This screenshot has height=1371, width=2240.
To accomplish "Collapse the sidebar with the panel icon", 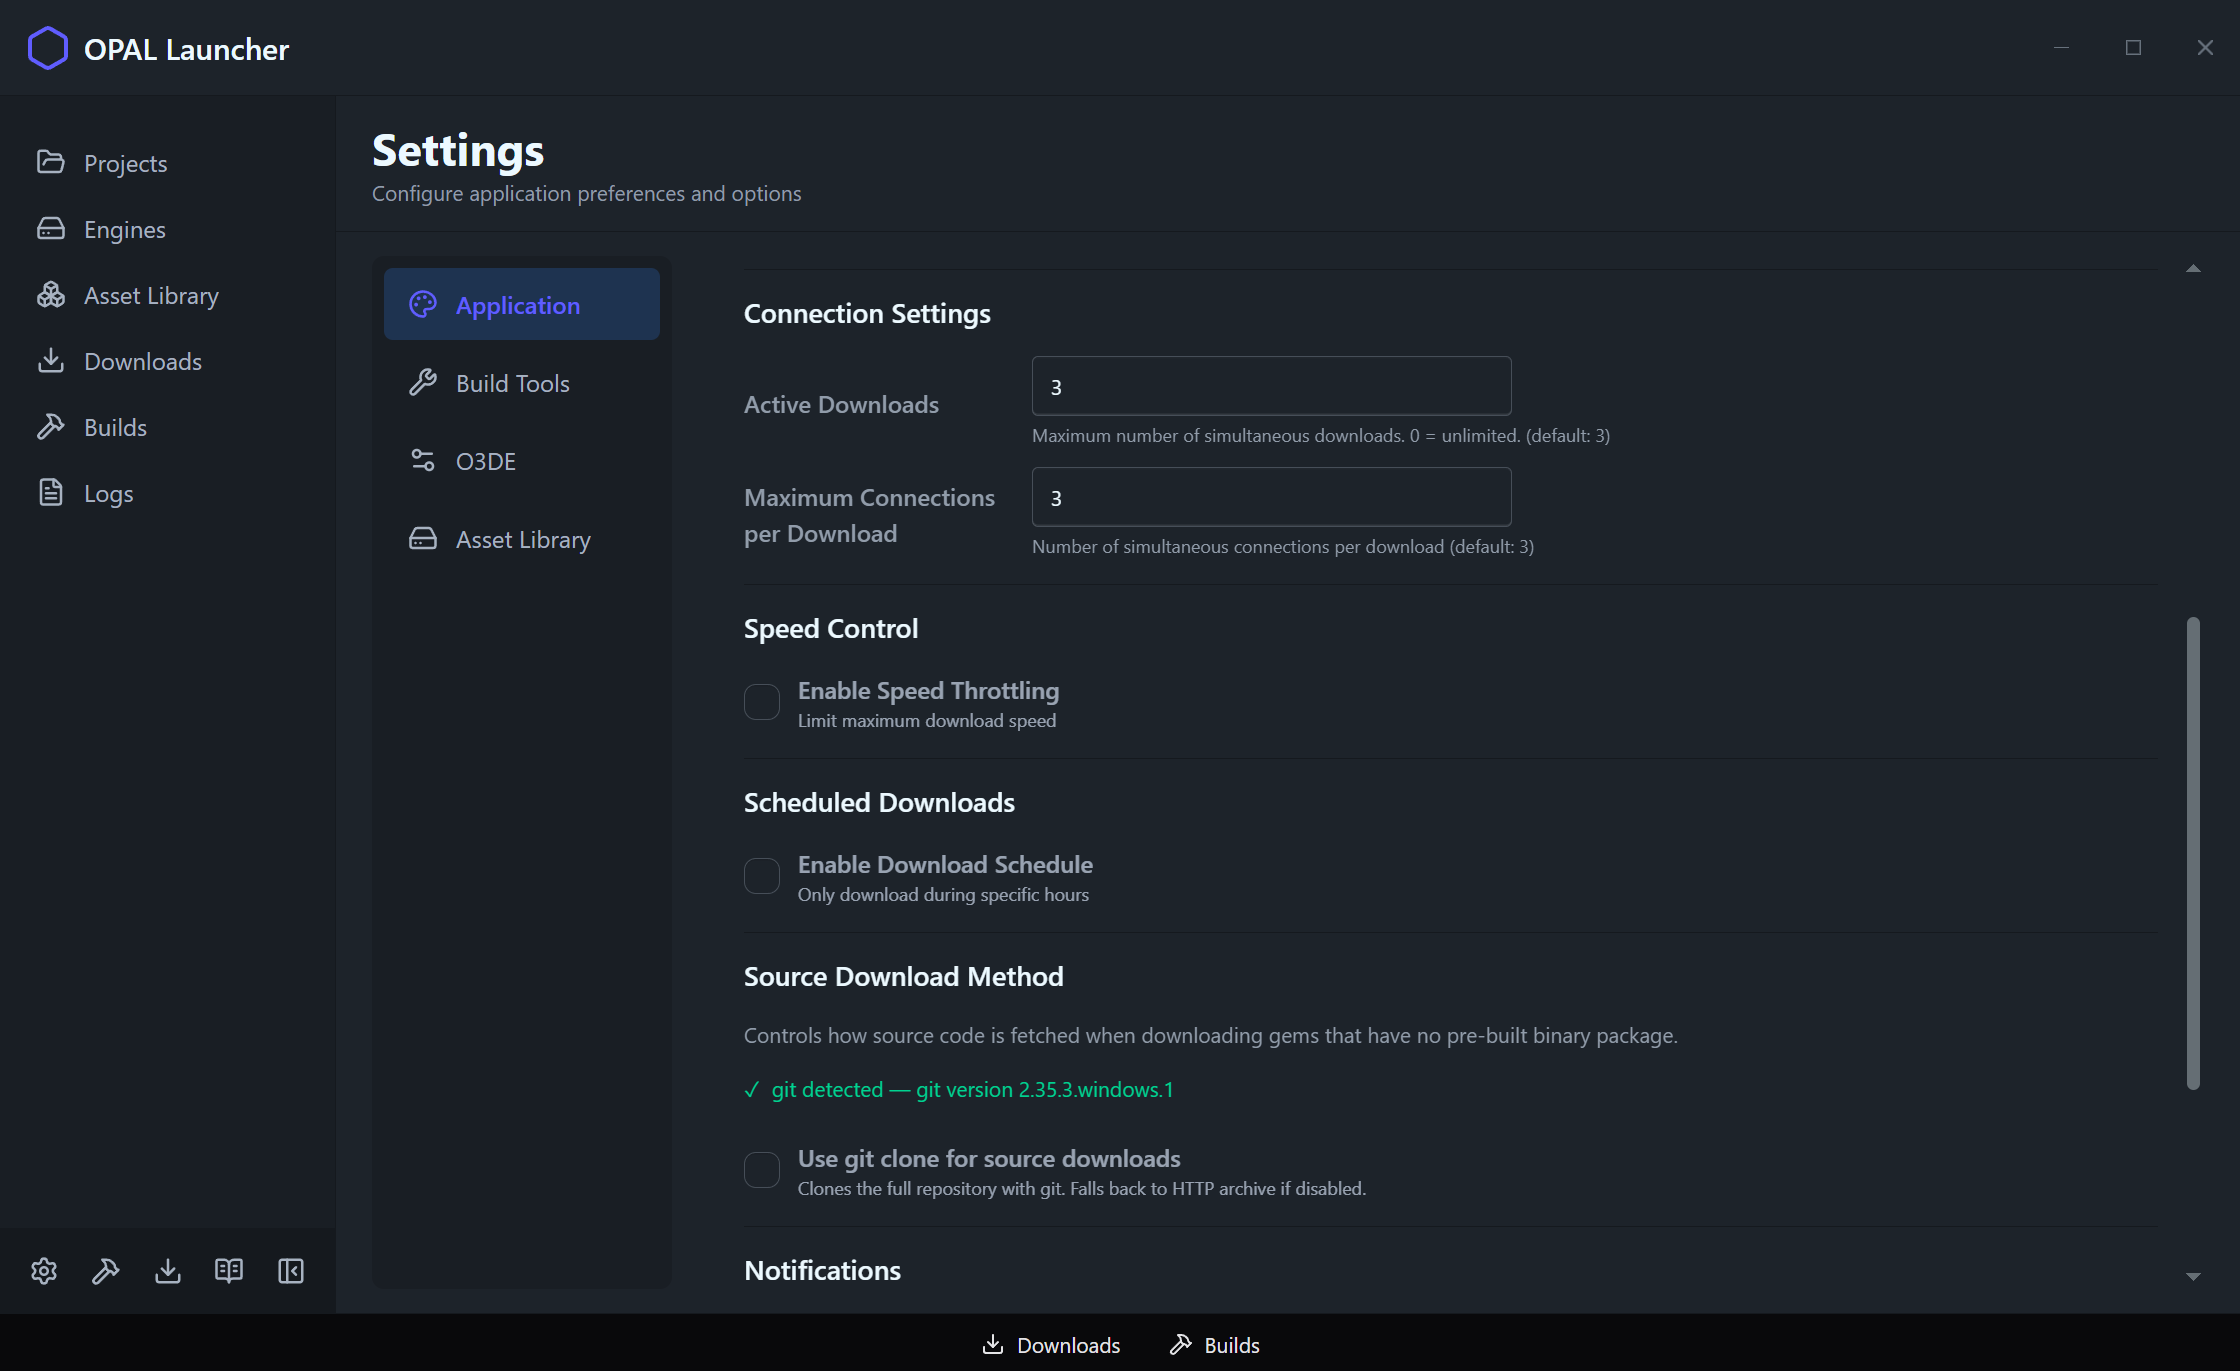I will 291,1270.
